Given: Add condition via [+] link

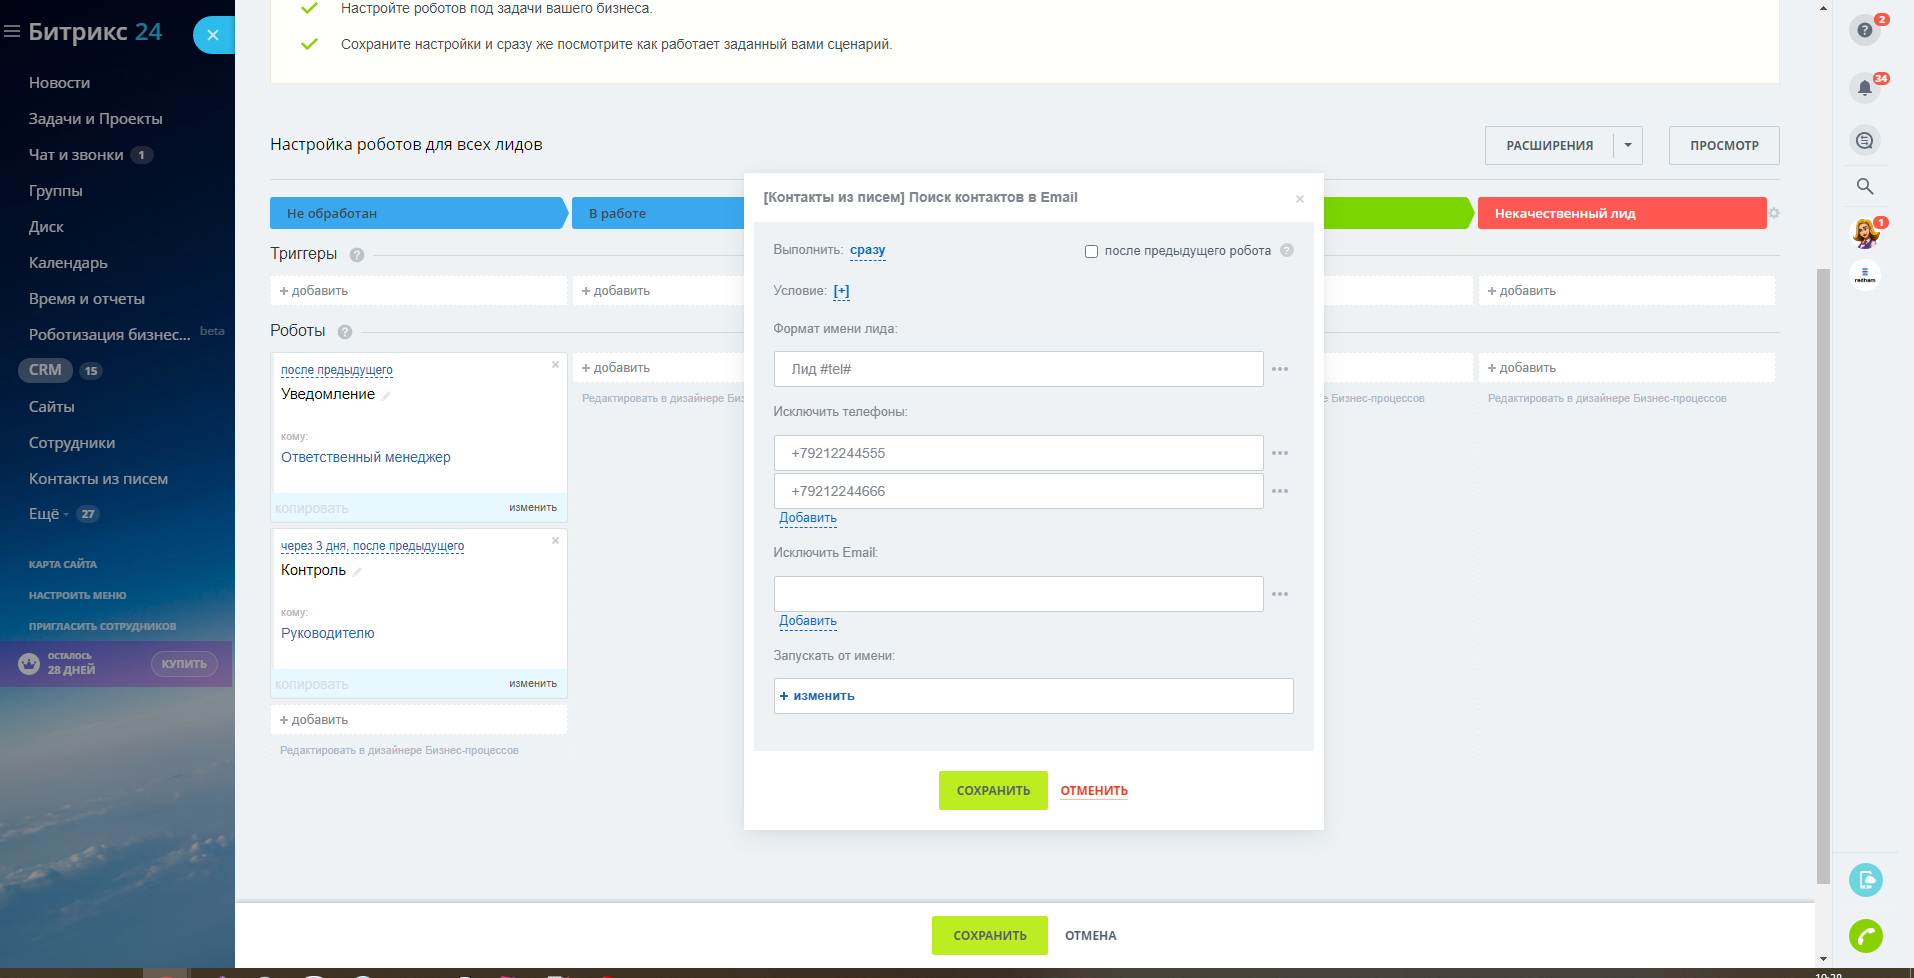Looking at the screenshot, I should tap(842, 291).
